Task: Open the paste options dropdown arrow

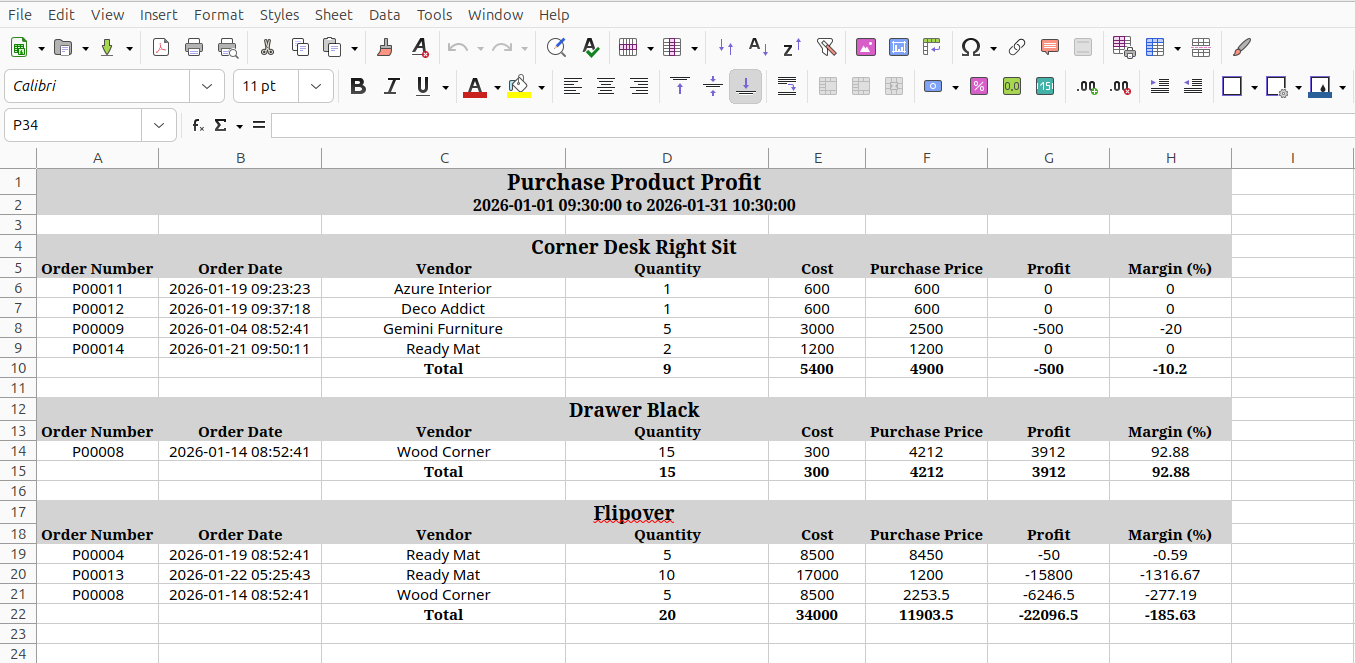Action: (x=354, y=47)
